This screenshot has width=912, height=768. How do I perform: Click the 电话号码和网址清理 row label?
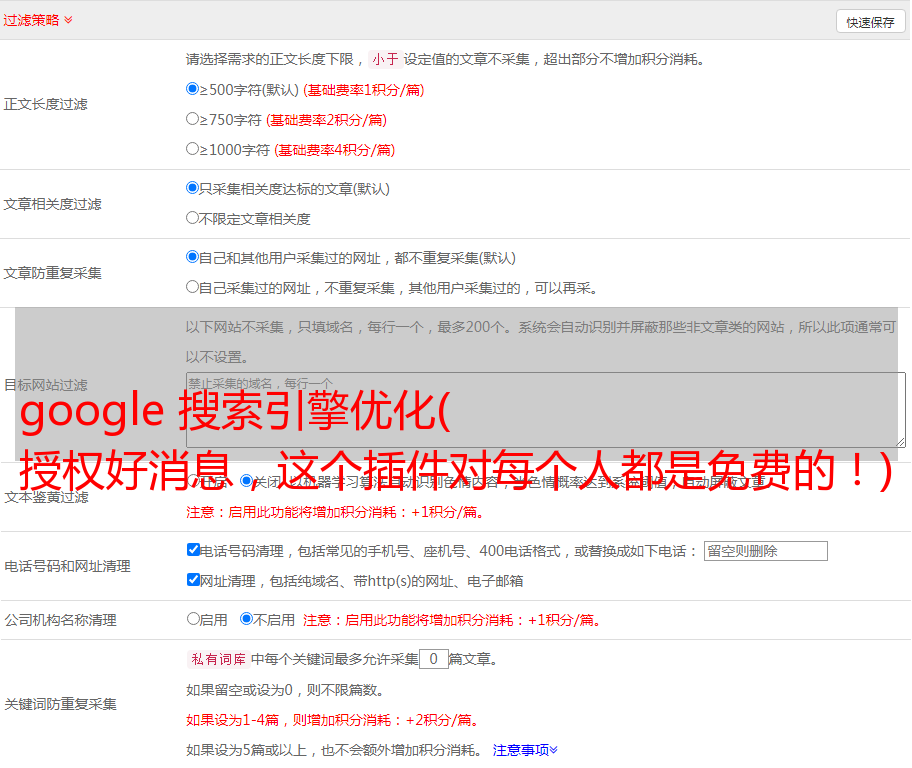point(67,566)
